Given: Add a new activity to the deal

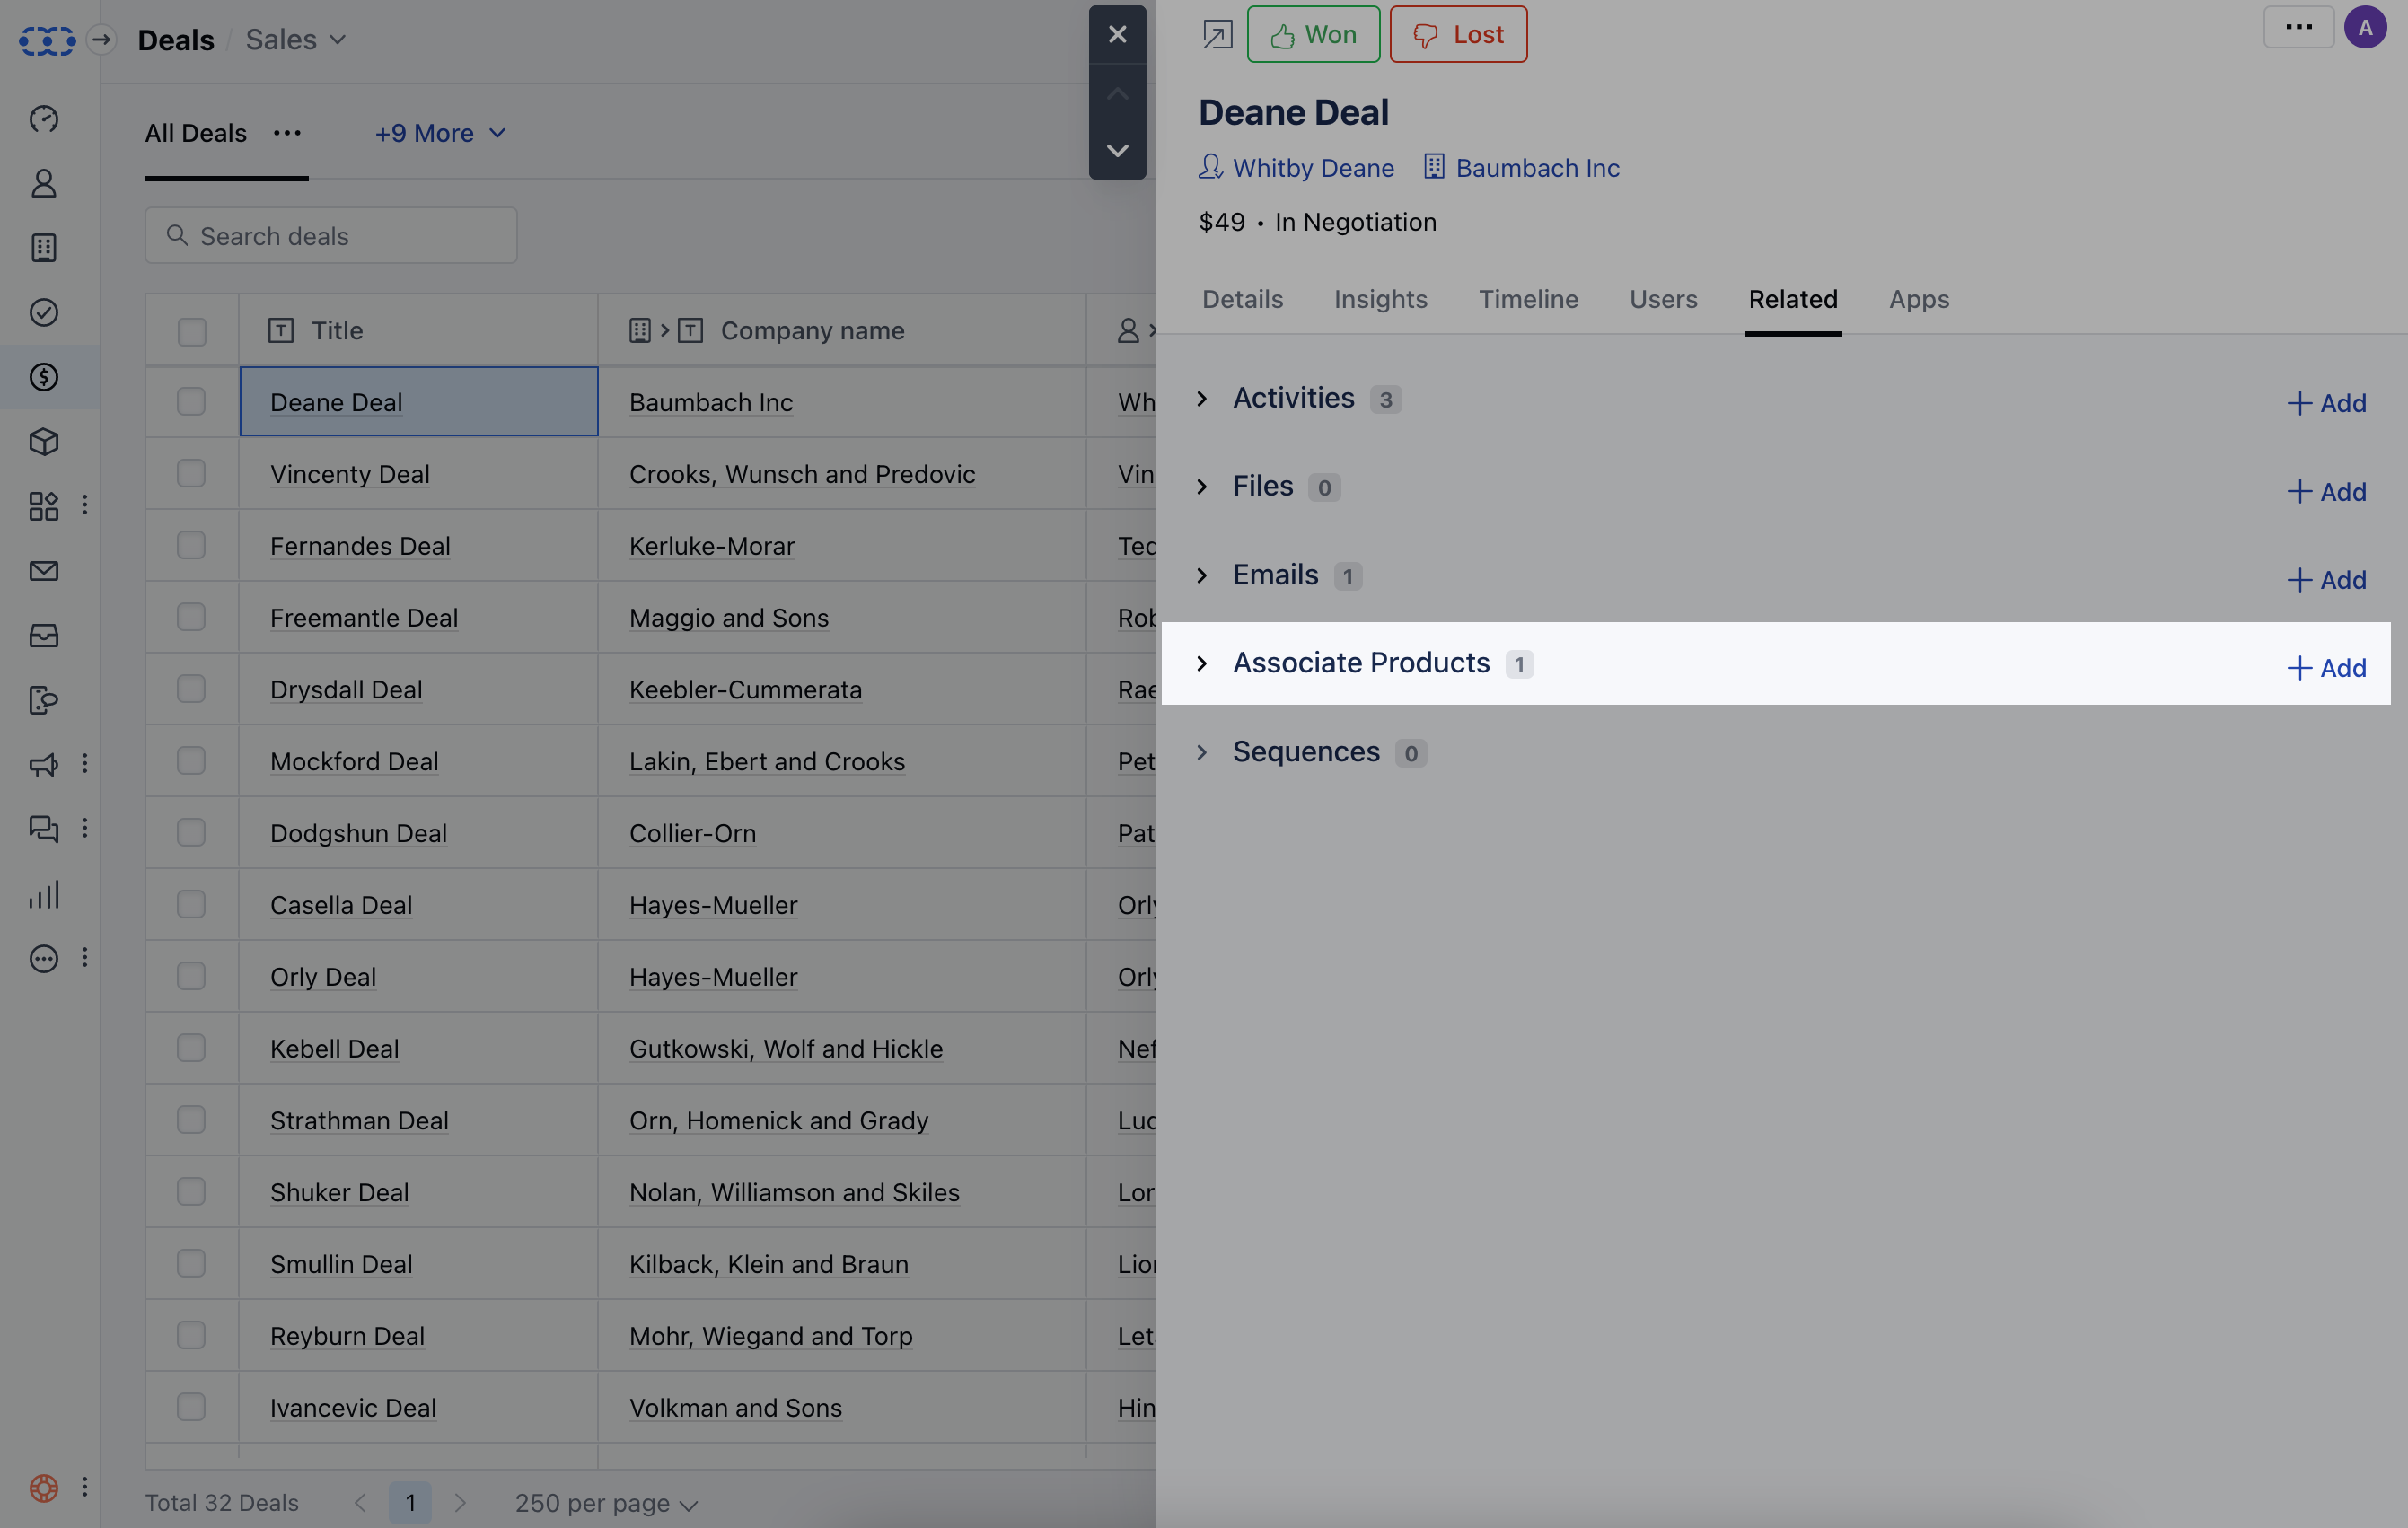Looking at the screenshot, I should click(x=2326, y=403).
